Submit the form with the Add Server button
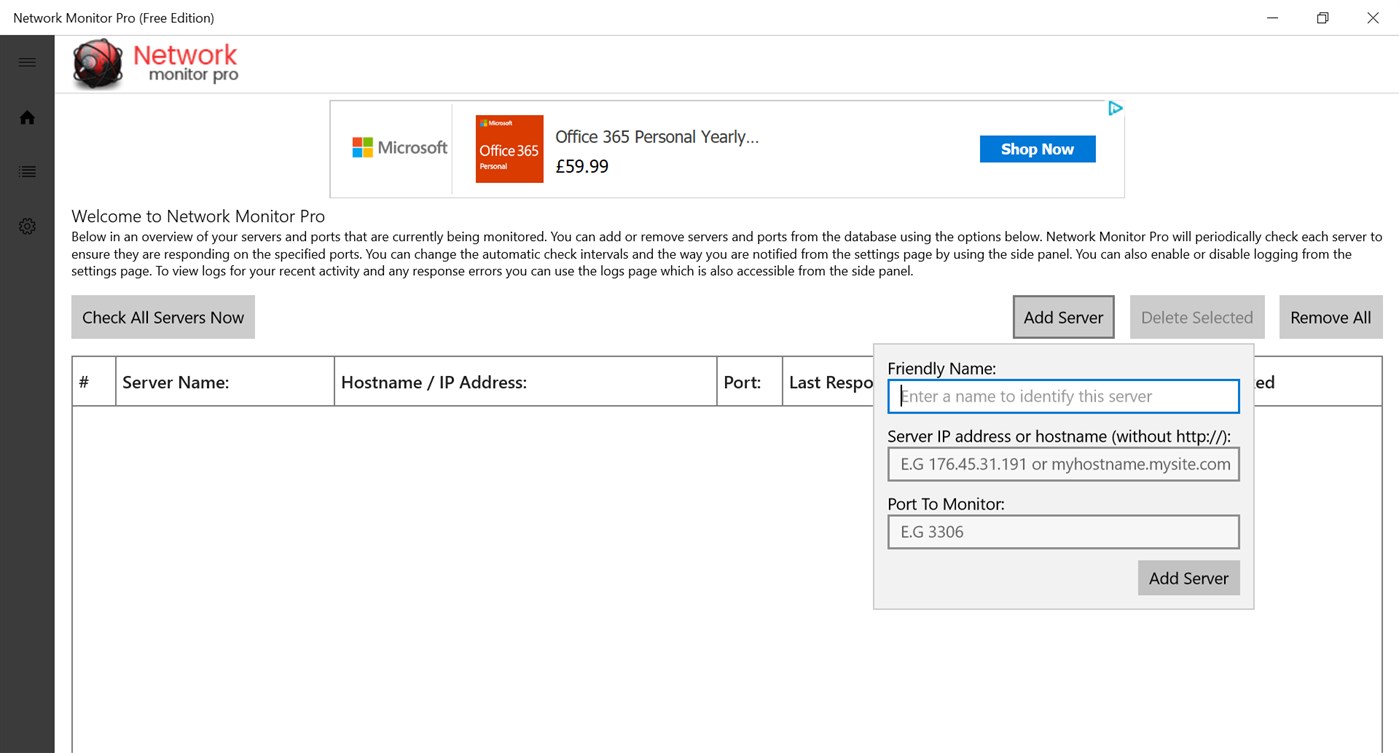The width and height of the screenshot is (1399, 753). tap(1188, 578)
